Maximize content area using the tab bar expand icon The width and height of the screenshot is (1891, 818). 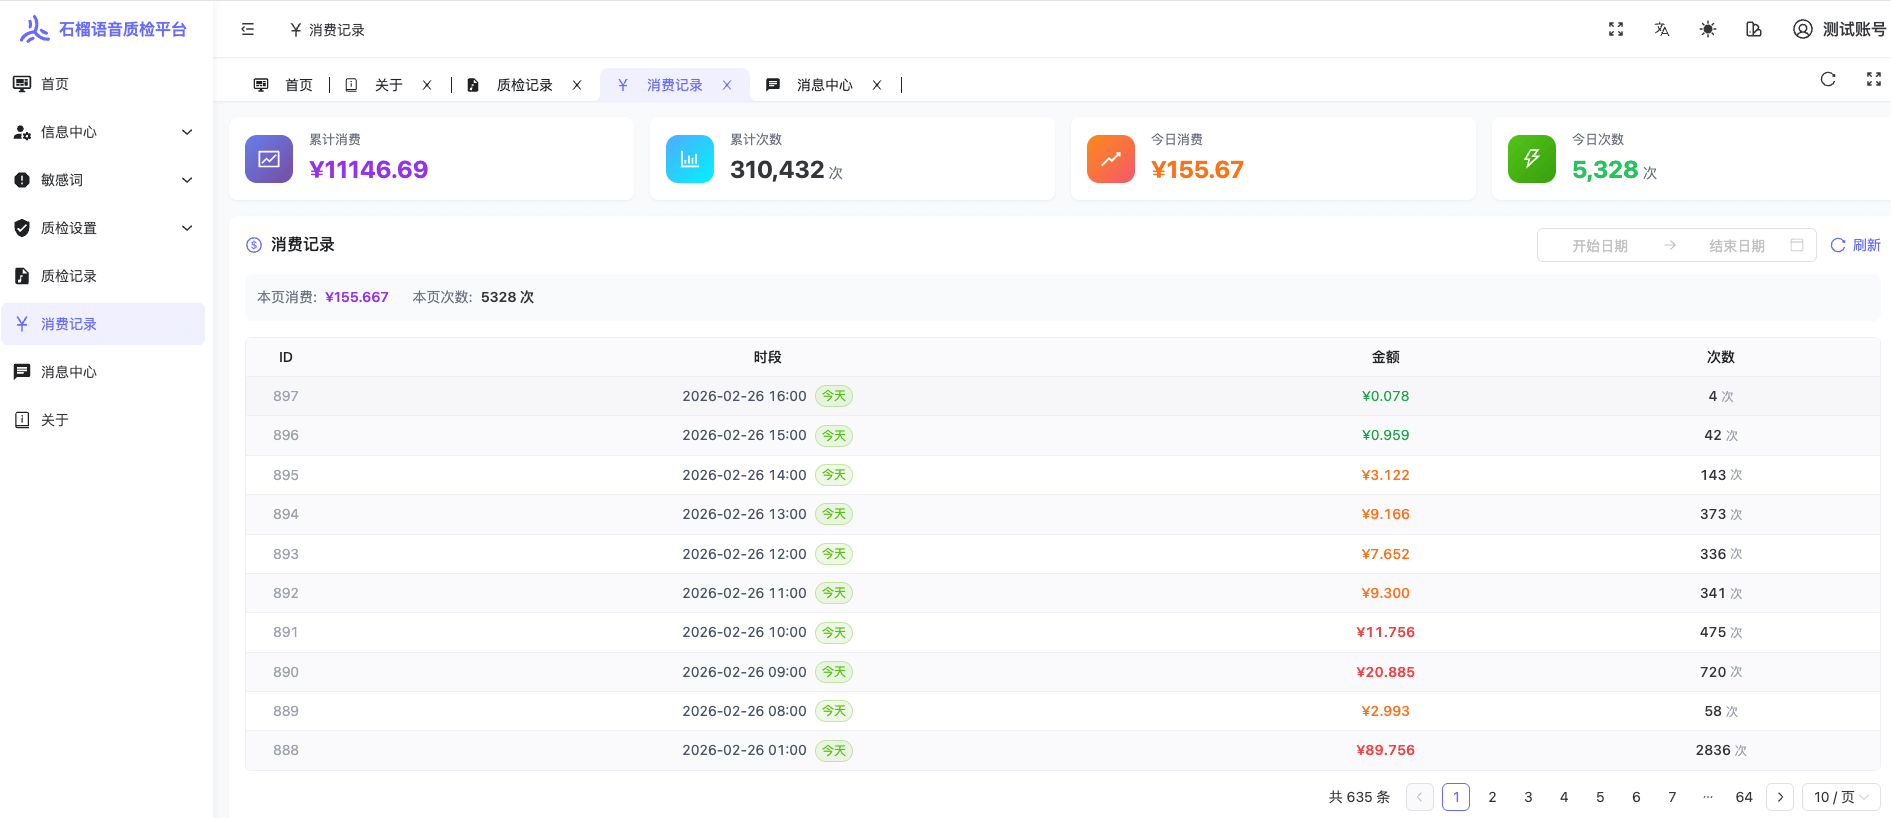coord(1873,80)
